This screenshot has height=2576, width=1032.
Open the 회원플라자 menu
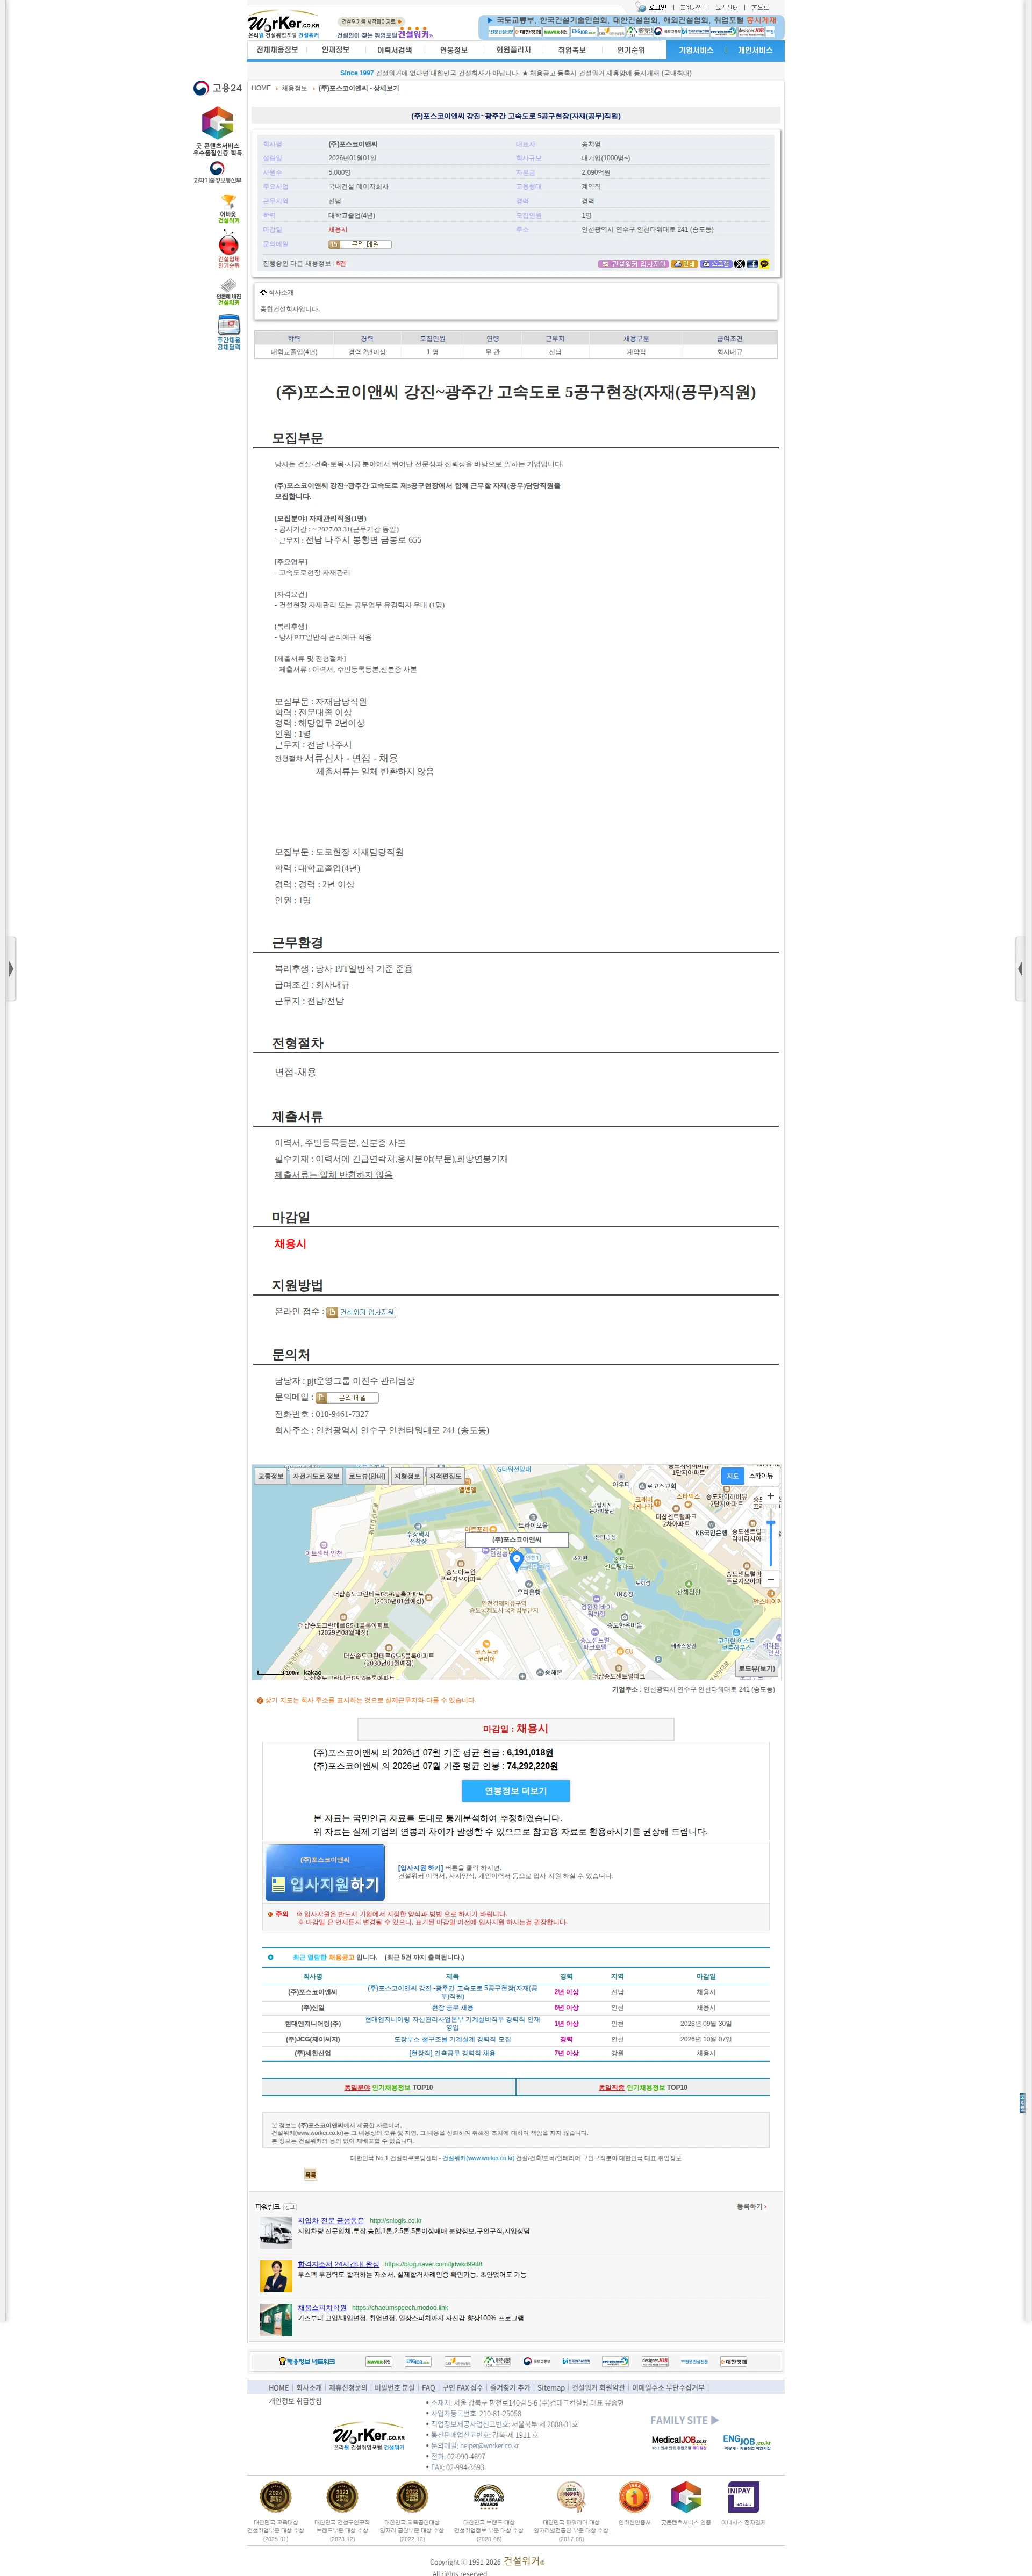513,50
